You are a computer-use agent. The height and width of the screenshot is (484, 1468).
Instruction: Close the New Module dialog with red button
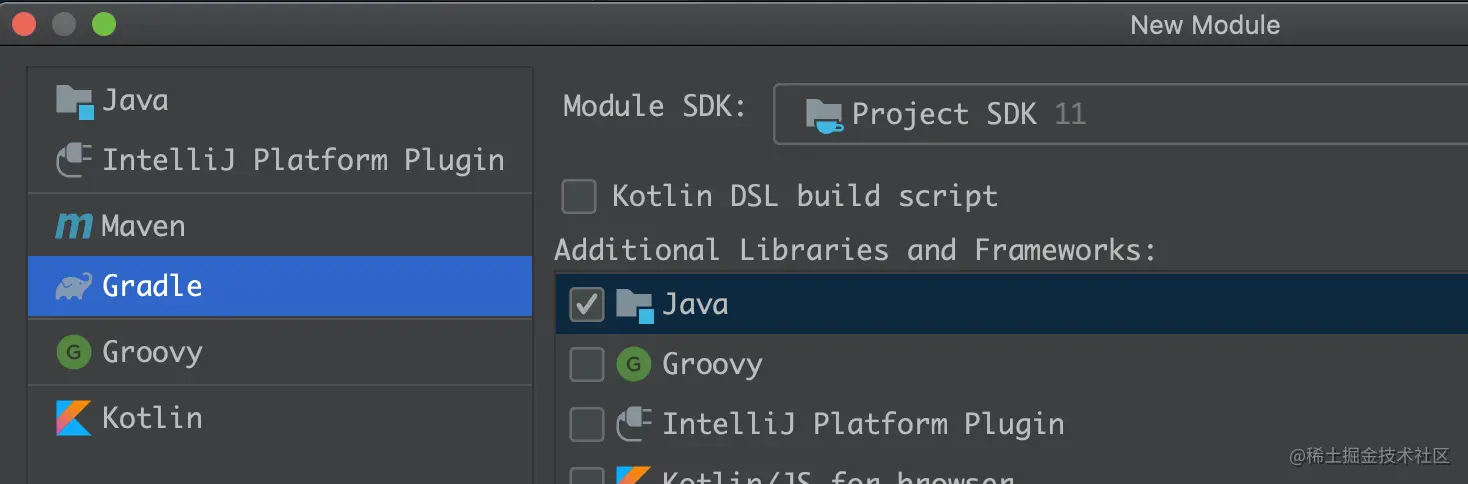click(24, 25)
